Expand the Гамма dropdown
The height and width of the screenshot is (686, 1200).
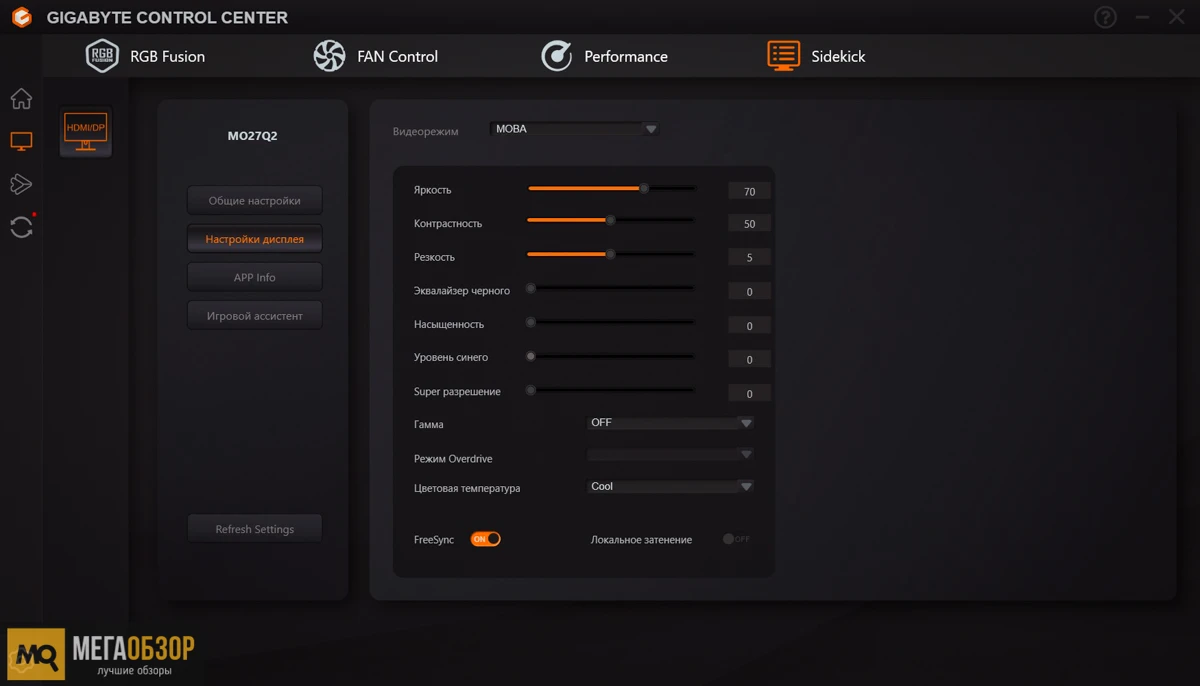(670, 423)
